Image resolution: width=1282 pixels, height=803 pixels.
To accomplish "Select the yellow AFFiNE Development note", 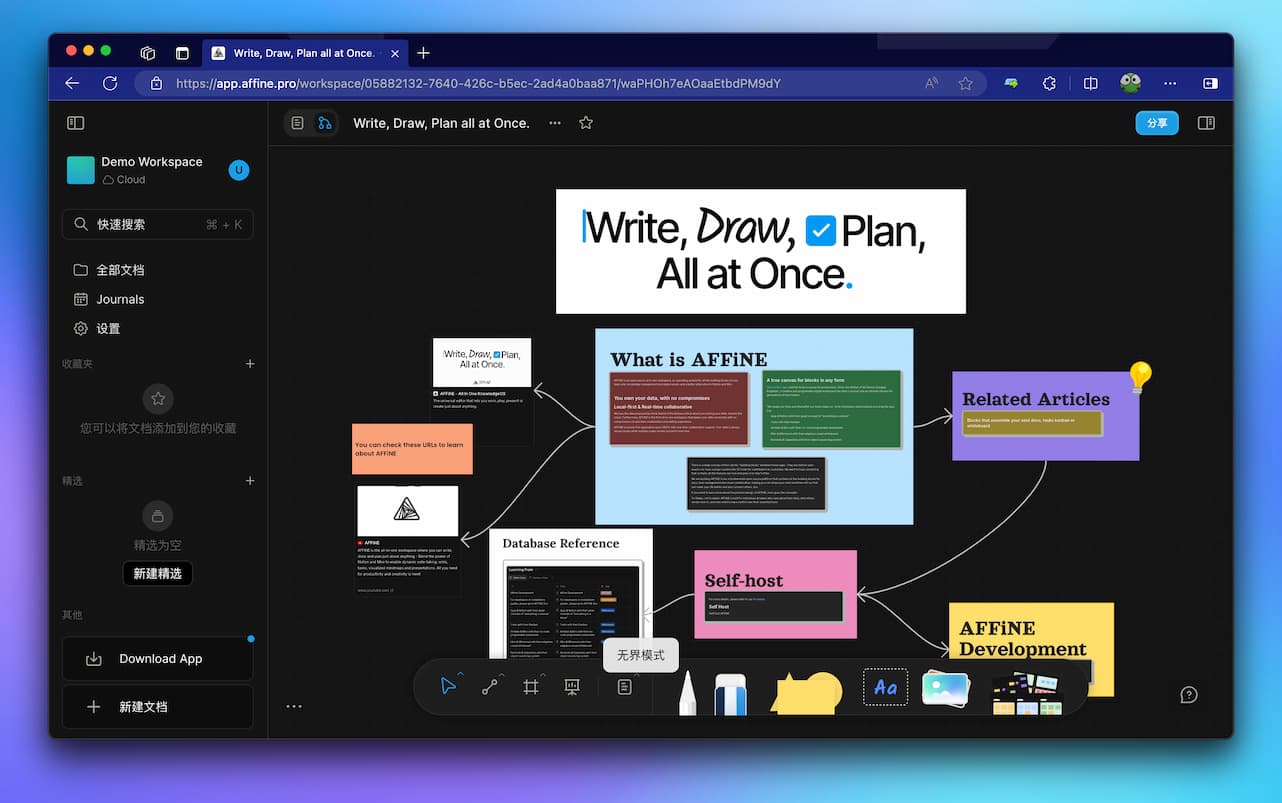I will point(1031,649).
